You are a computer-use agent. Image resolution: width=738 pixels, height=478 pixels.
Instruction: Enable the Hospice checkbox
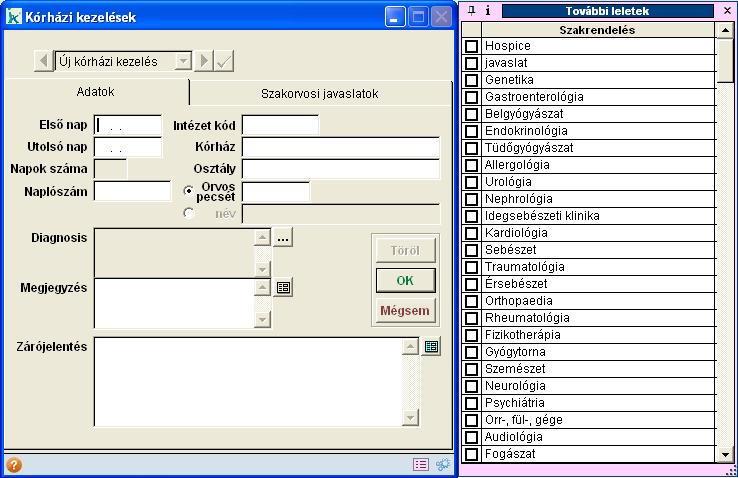472,46
